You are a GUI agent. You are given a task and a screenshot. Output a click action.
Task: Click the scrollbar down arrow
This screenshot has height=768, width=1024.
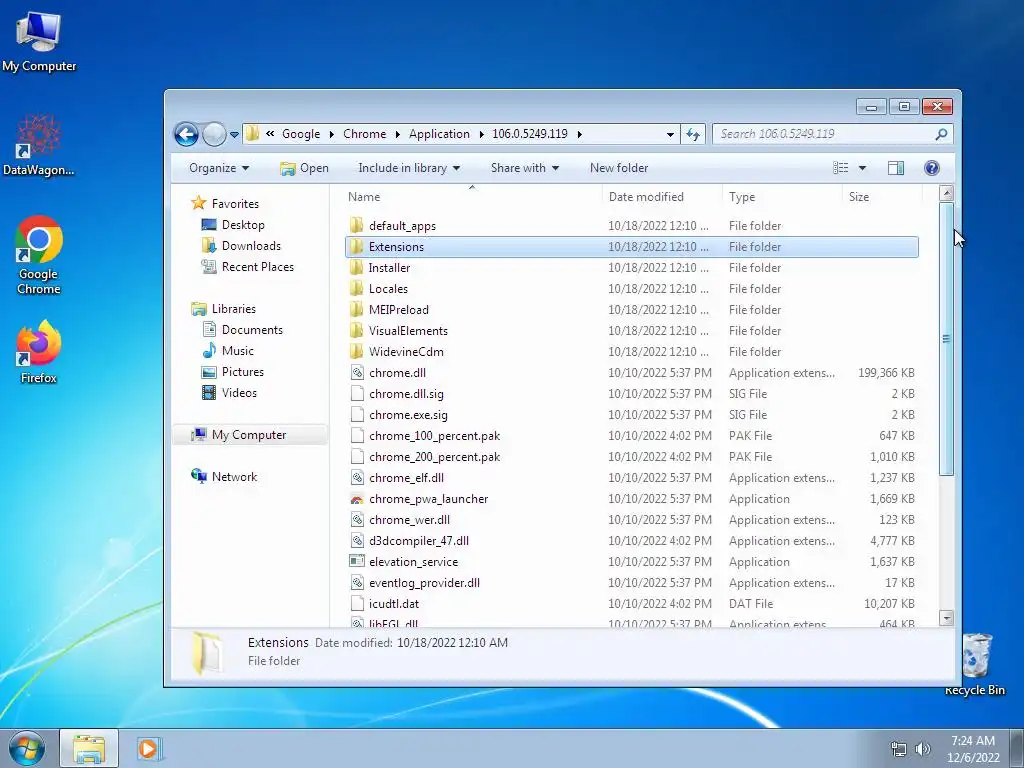(946, 617)
